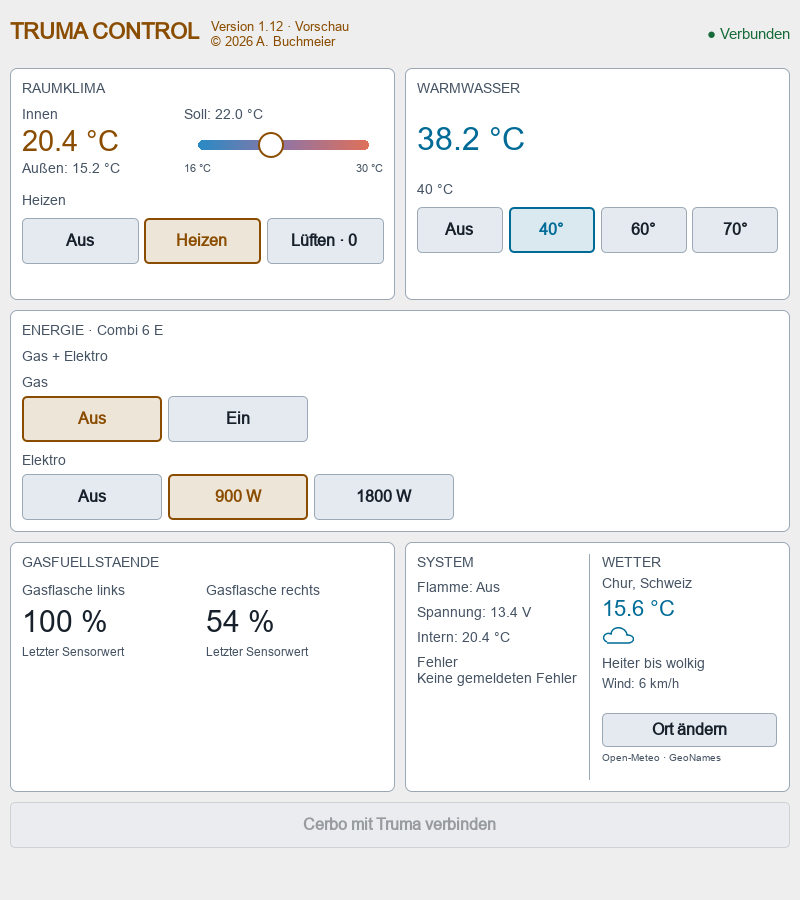Click the Flamme: Aus status
This screenshot has width=800, height=900.
pyautogui.click(x=459, y=588)
